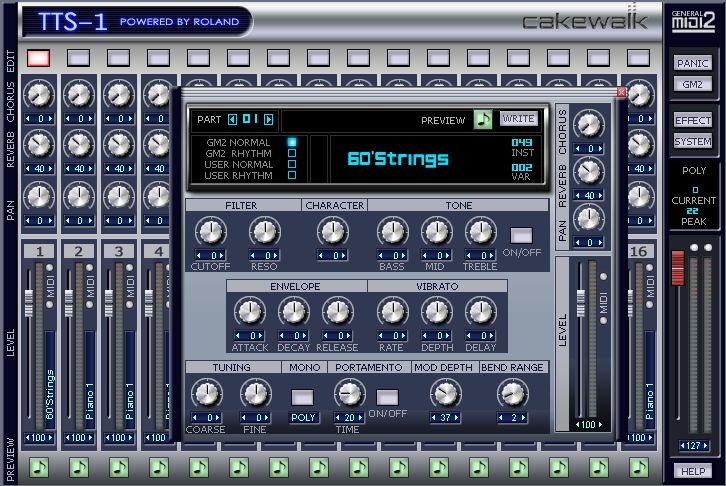Select the GM2 NORMAL checkbox
Viewport: 726px width, 486px height.
coord(292,142)
